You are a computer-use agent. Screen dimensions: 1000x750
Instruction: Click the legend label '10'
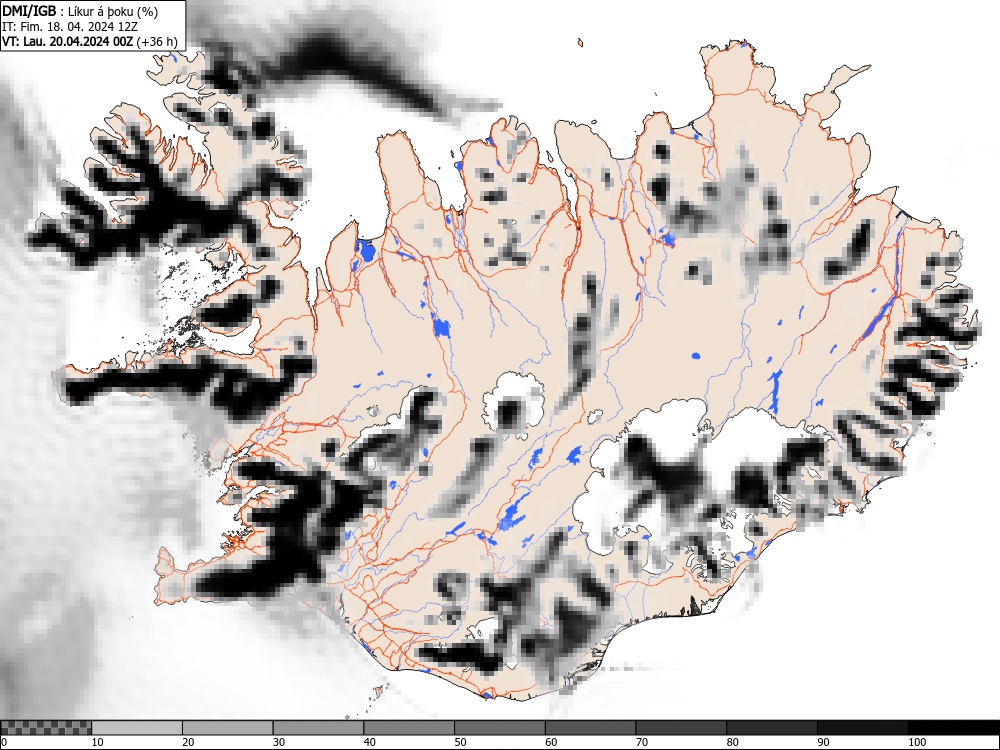point(97,742)
